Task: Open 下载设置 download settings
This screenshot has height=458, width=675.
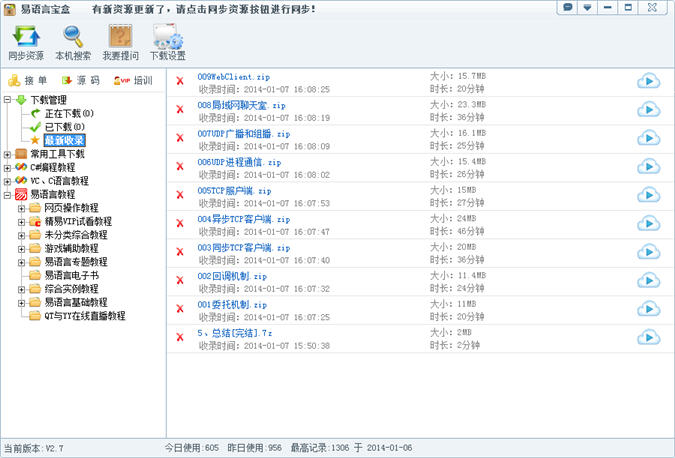Action: coord(167,38)
